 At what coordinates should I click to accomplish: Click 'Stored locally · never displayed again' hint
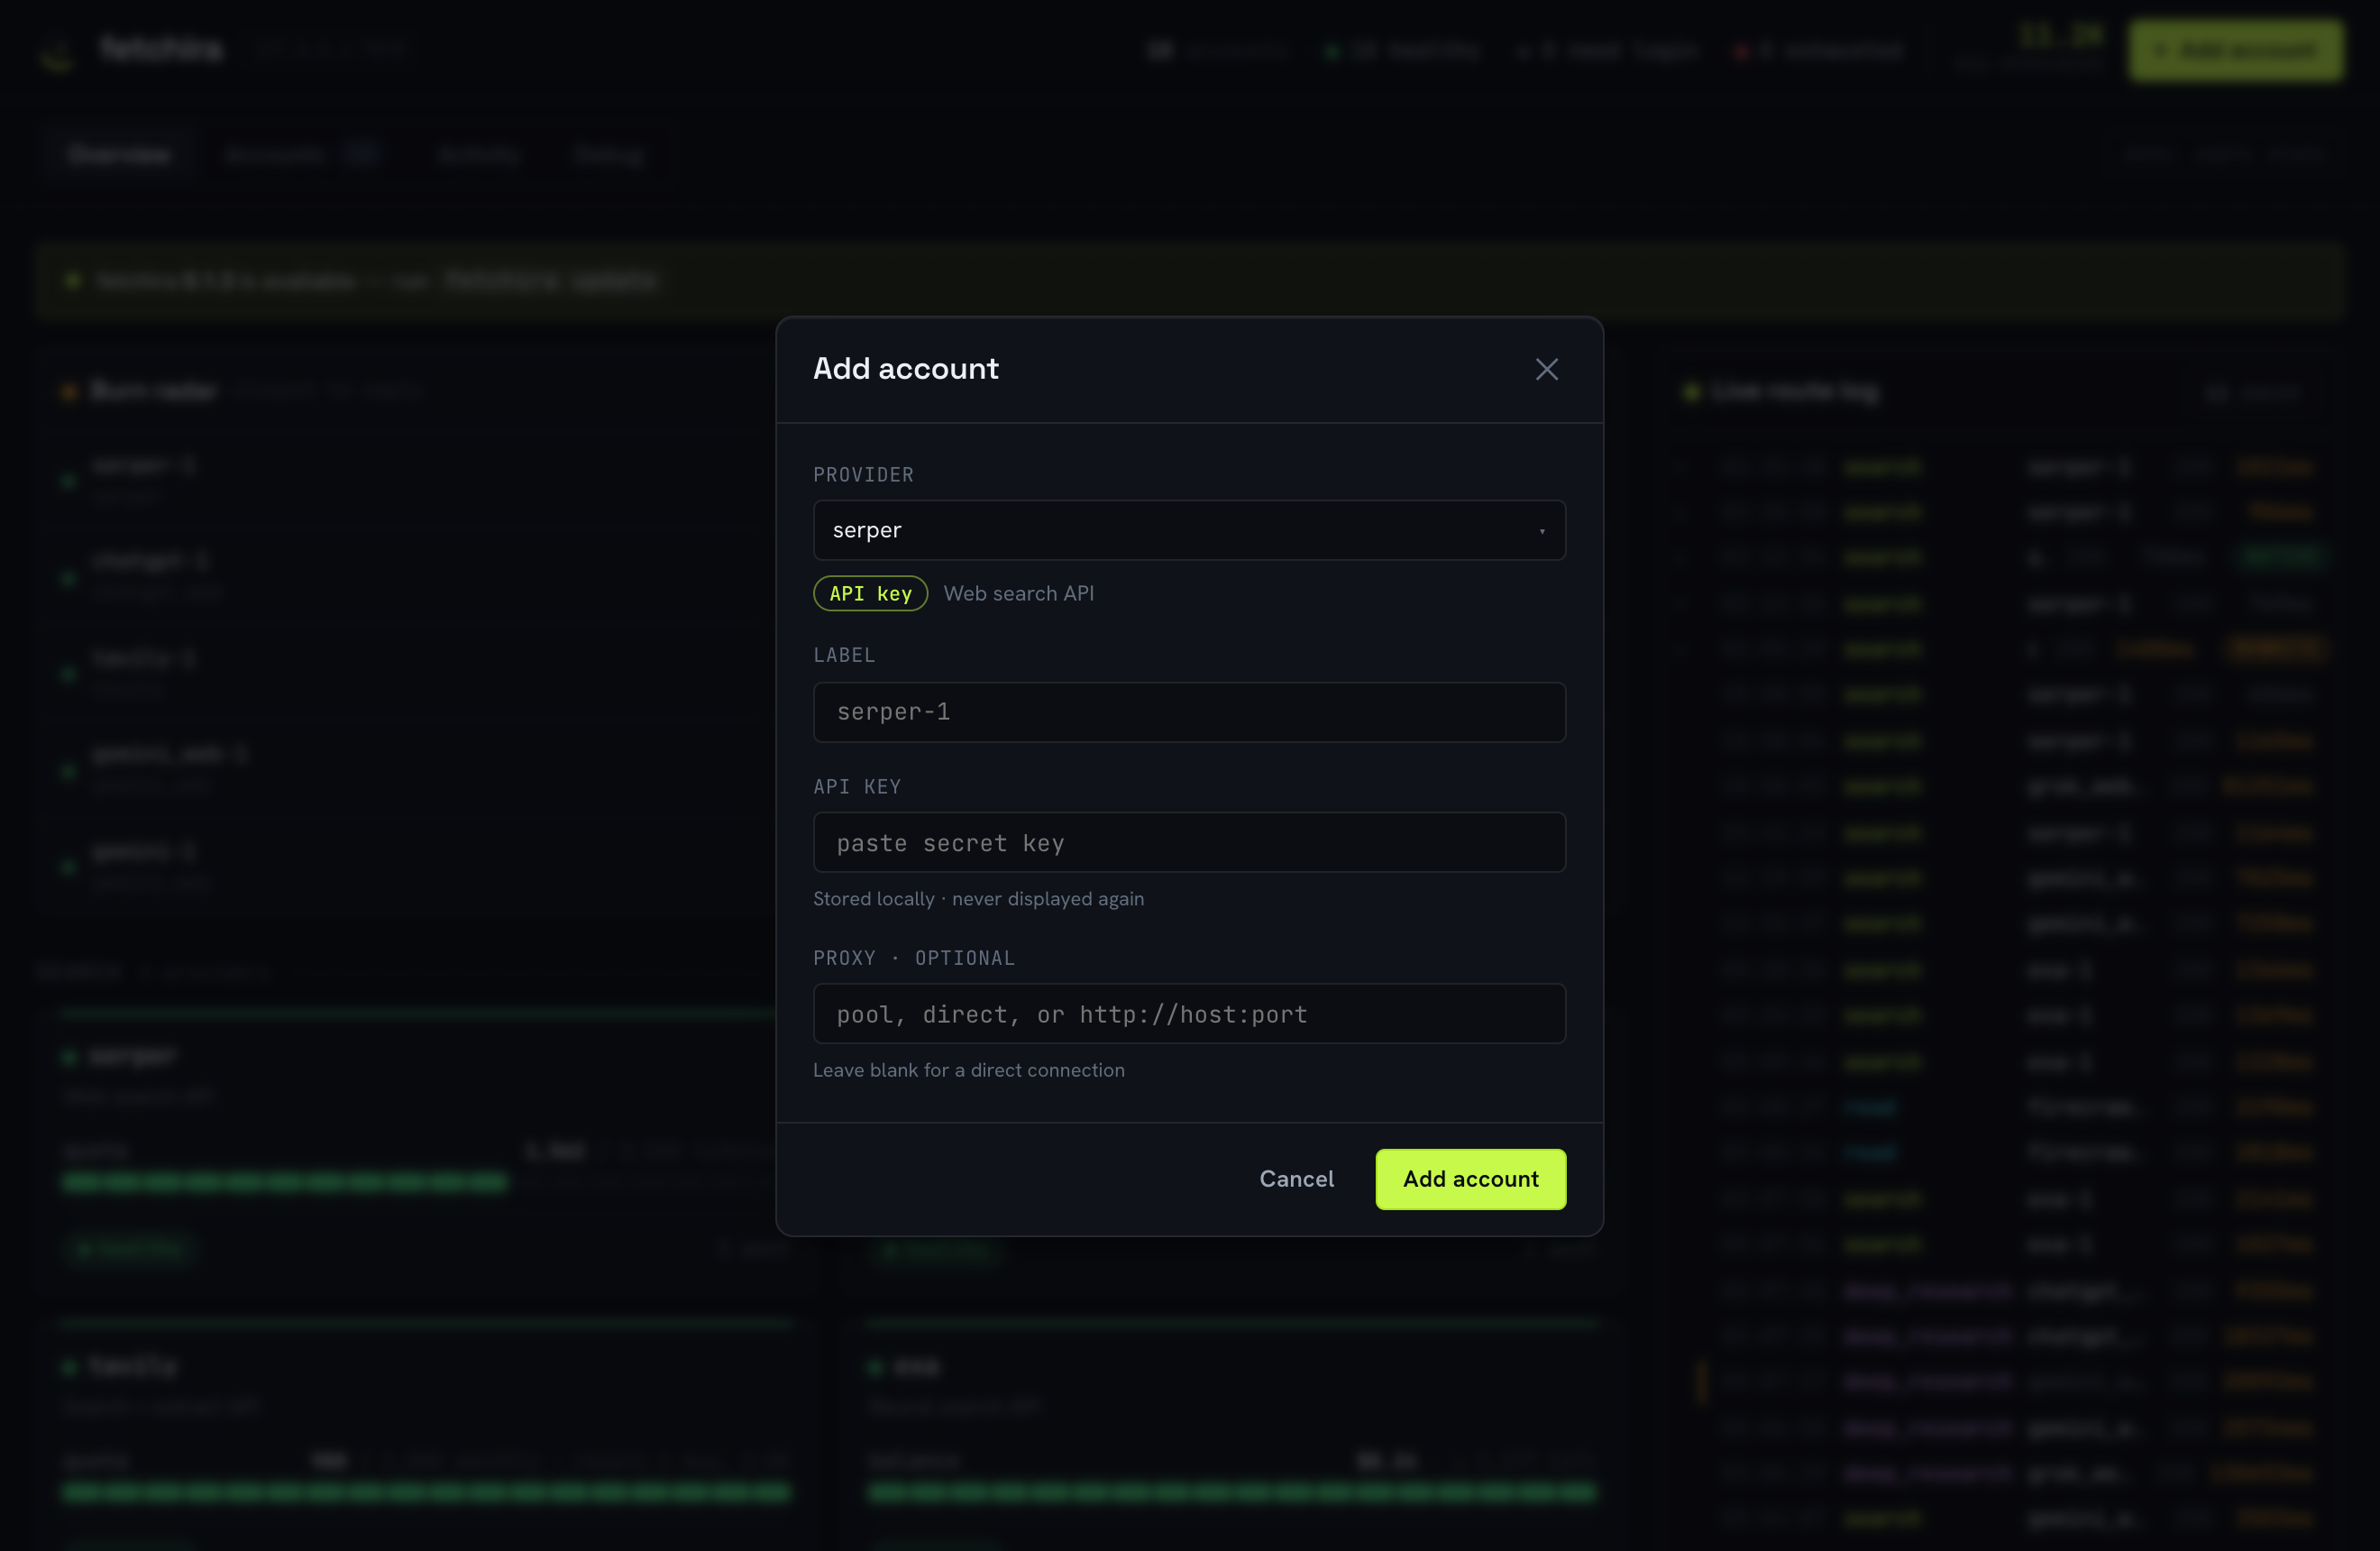click(x=978, y=899)
